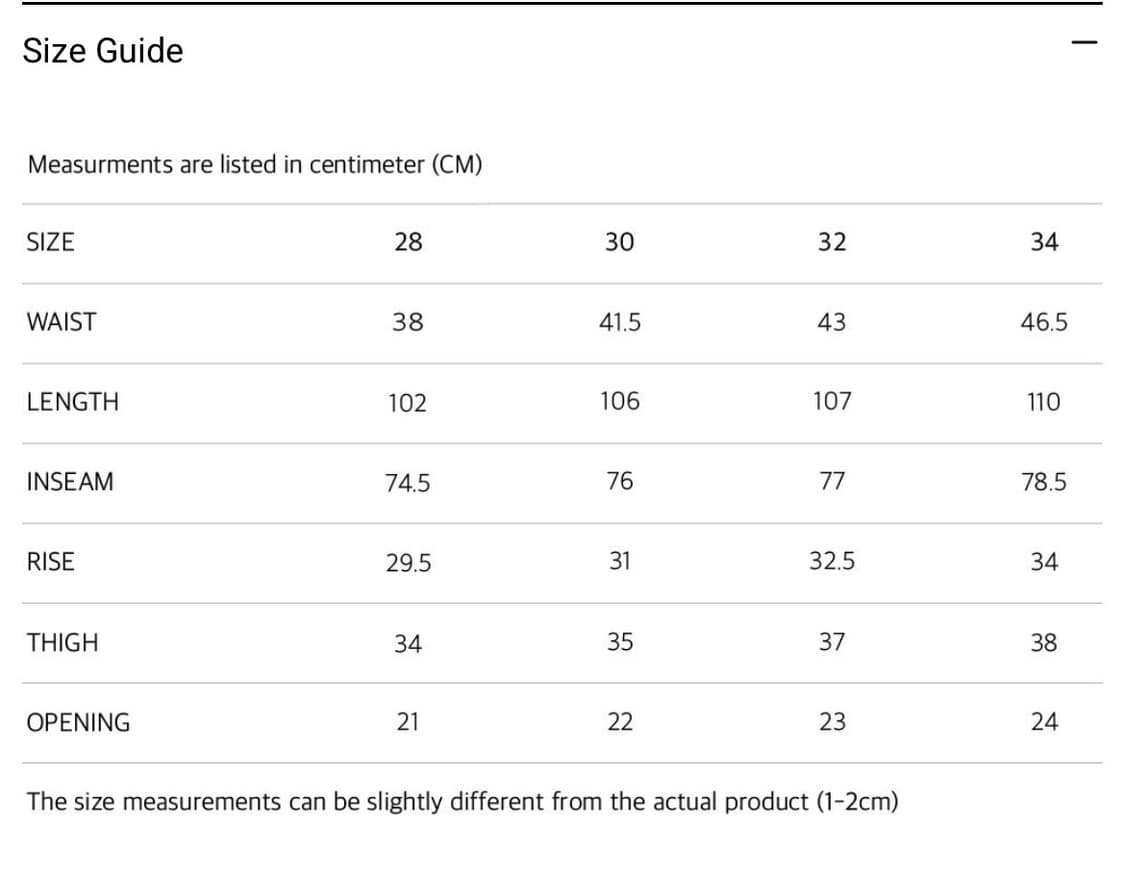Select the size 30 column header
Viewport: 1125px width, 874px height.
619,242
